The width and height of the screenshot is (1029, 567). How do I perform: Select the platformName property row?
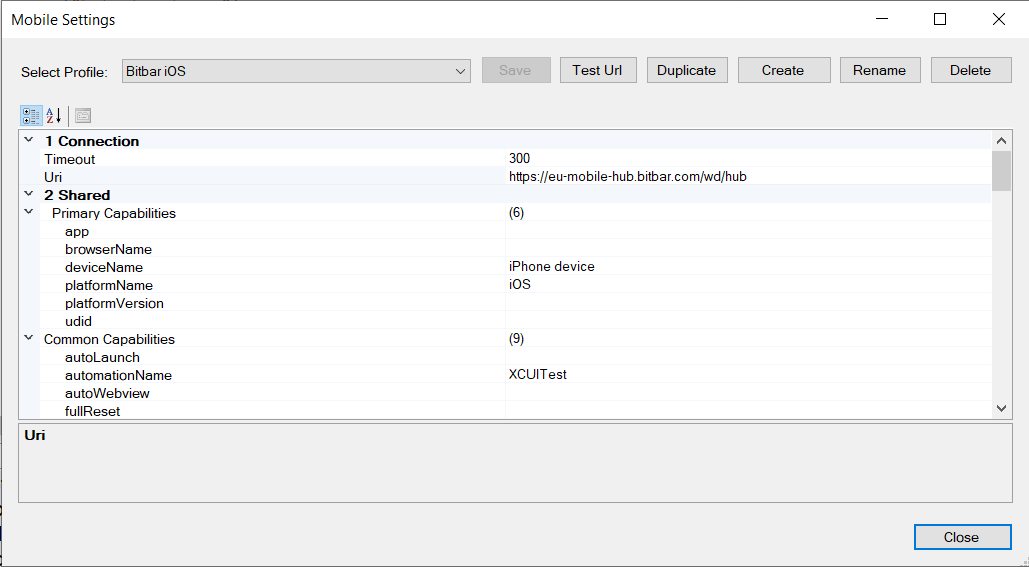pyautogui.click(x=109, y=285)
